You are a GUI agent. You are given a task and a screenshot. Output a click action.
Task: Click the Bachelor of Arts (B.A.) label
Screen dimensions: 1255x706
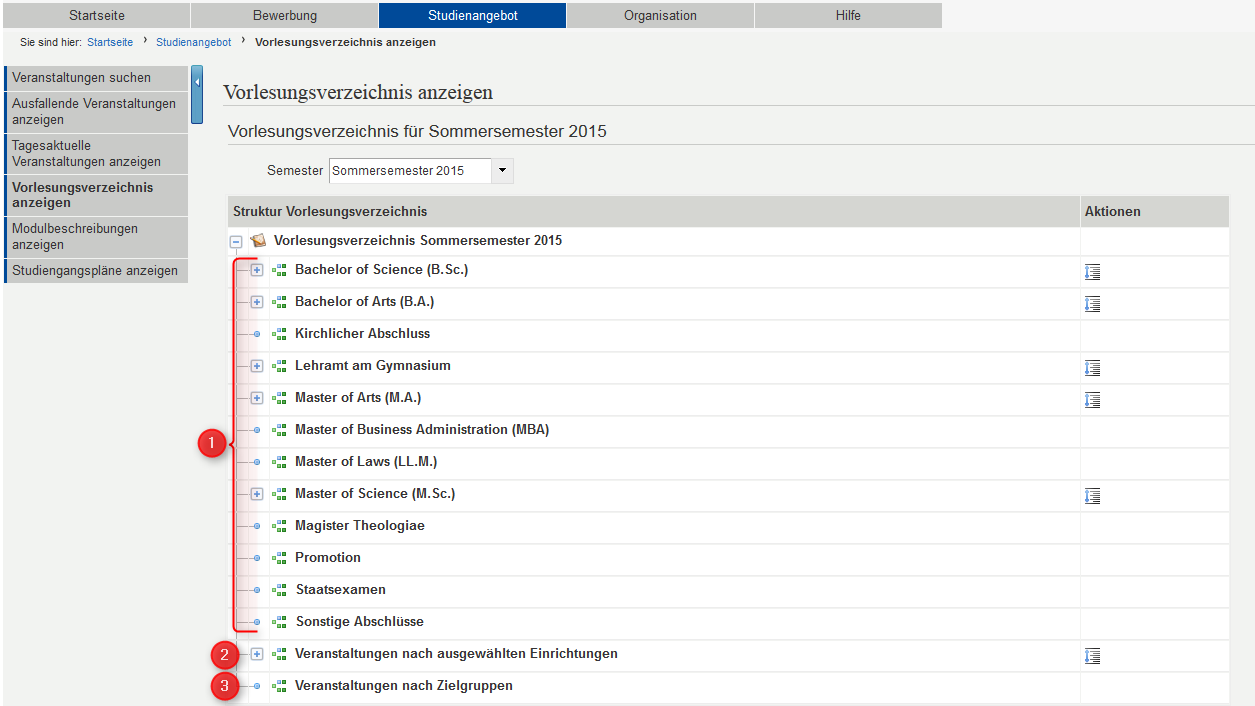point(365,302)
